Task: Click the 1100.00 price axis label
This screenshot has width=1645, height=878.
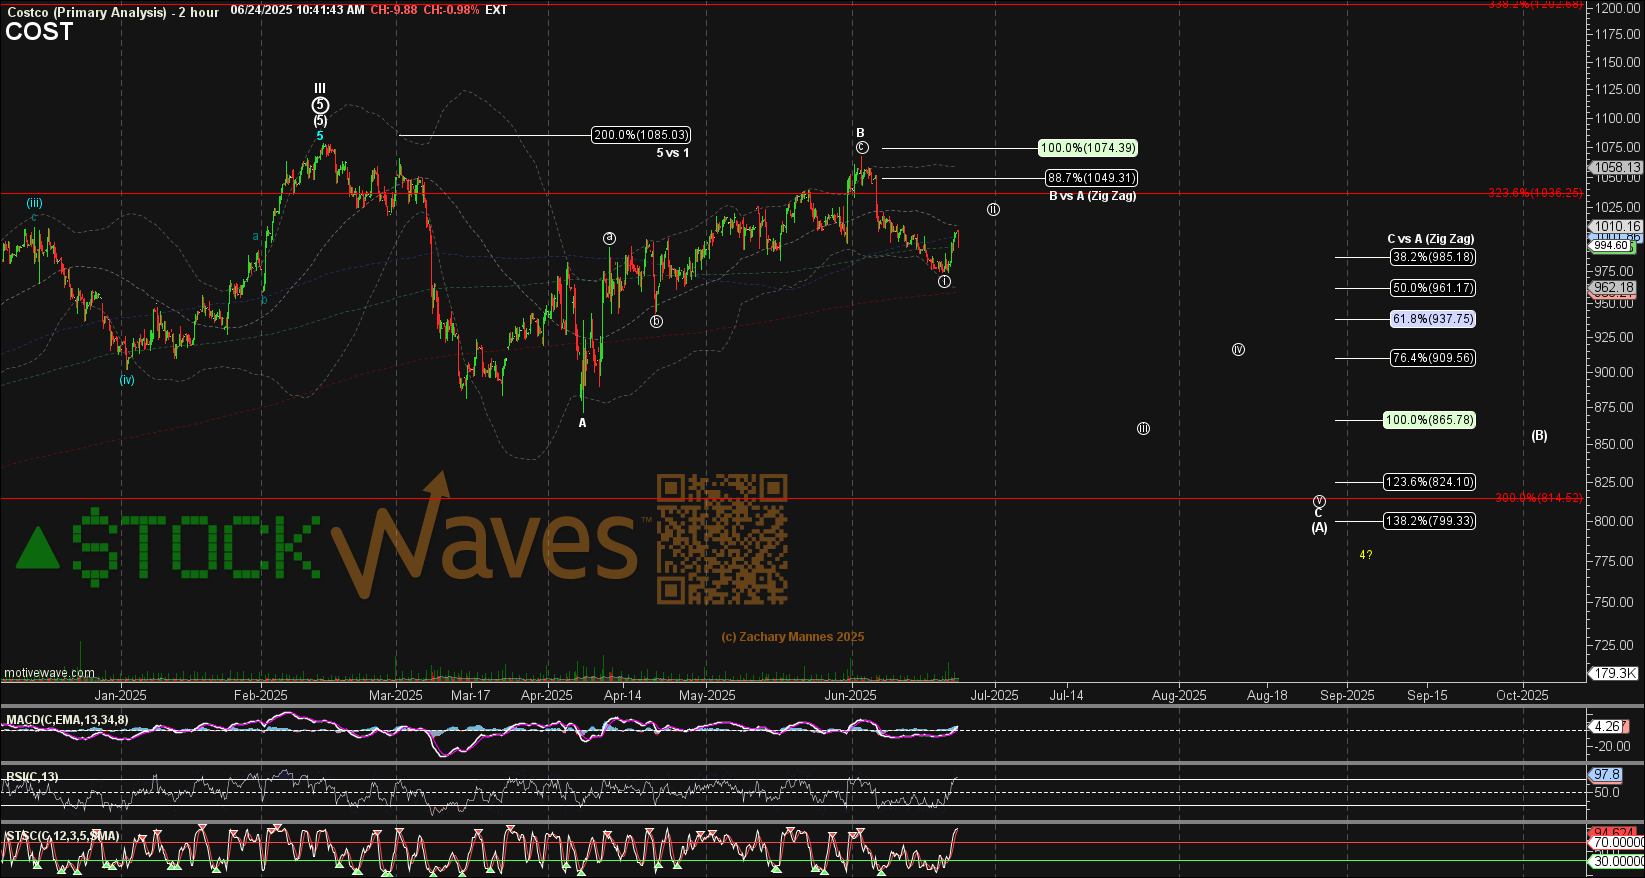Action: tap(1618, 118)
